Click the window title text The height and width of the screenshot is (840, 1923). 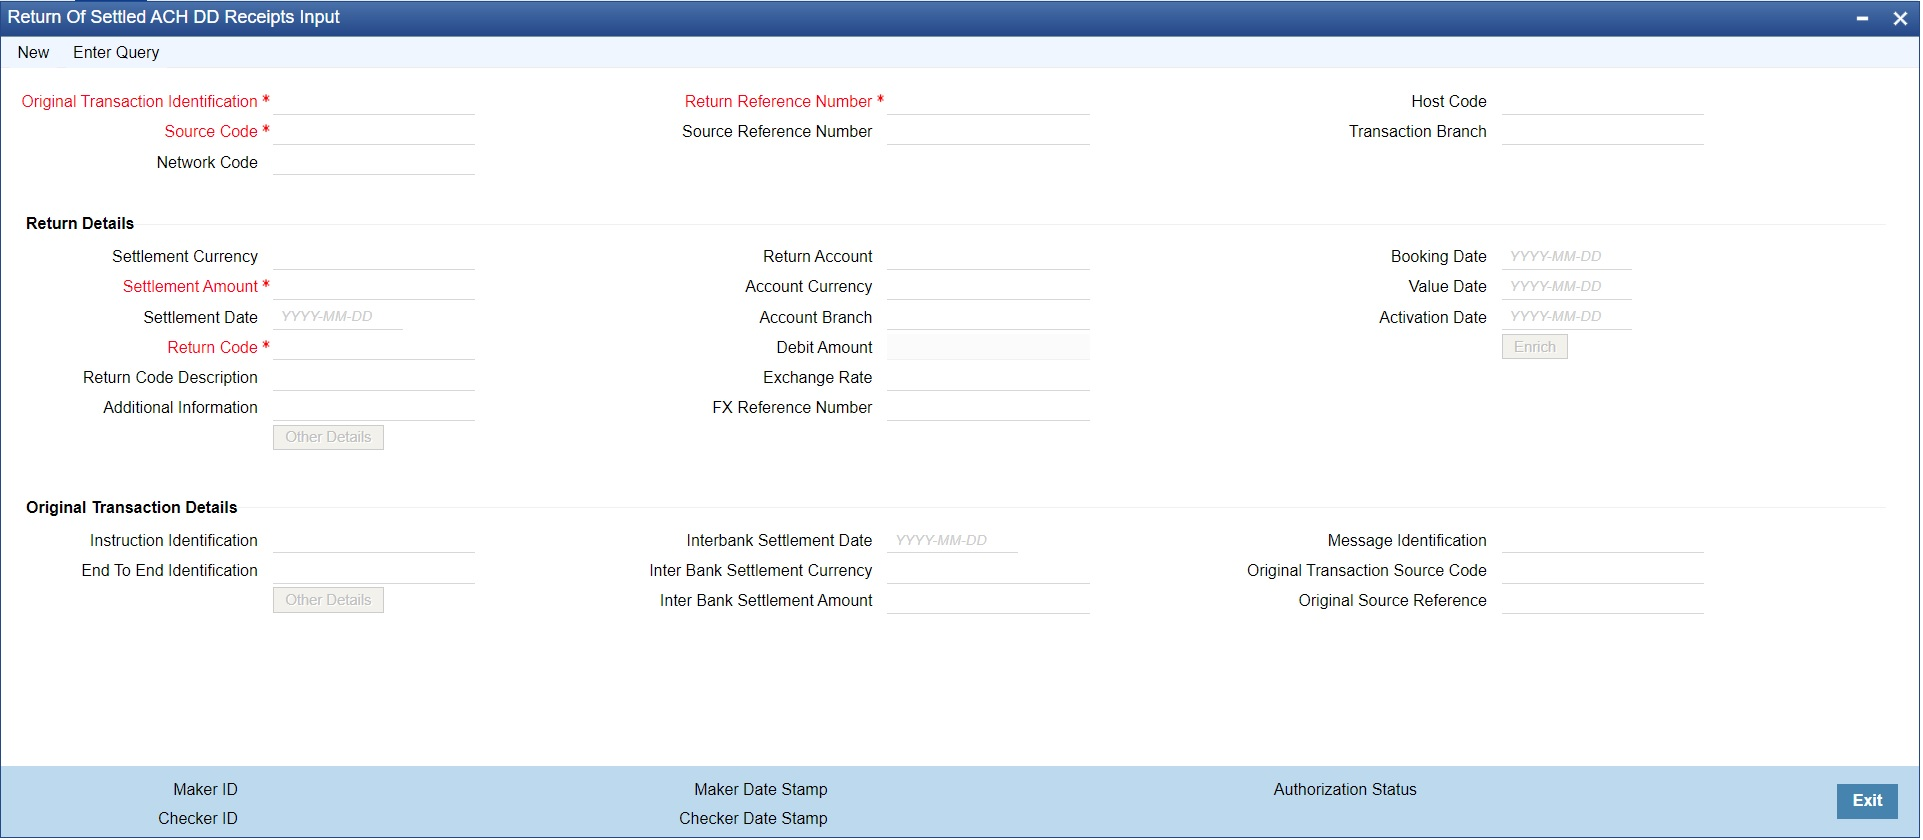[174, 18]
